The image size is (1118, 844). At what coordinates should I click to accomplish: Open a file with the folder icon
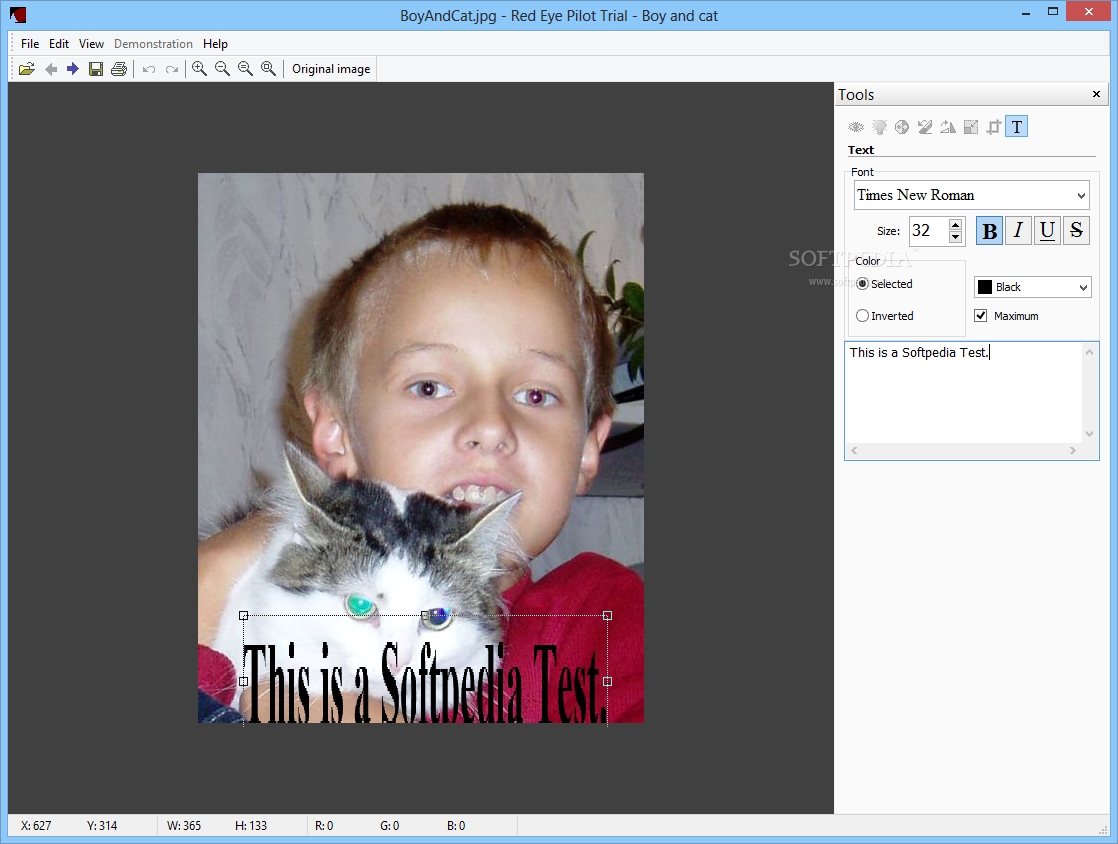pos(27,69)
